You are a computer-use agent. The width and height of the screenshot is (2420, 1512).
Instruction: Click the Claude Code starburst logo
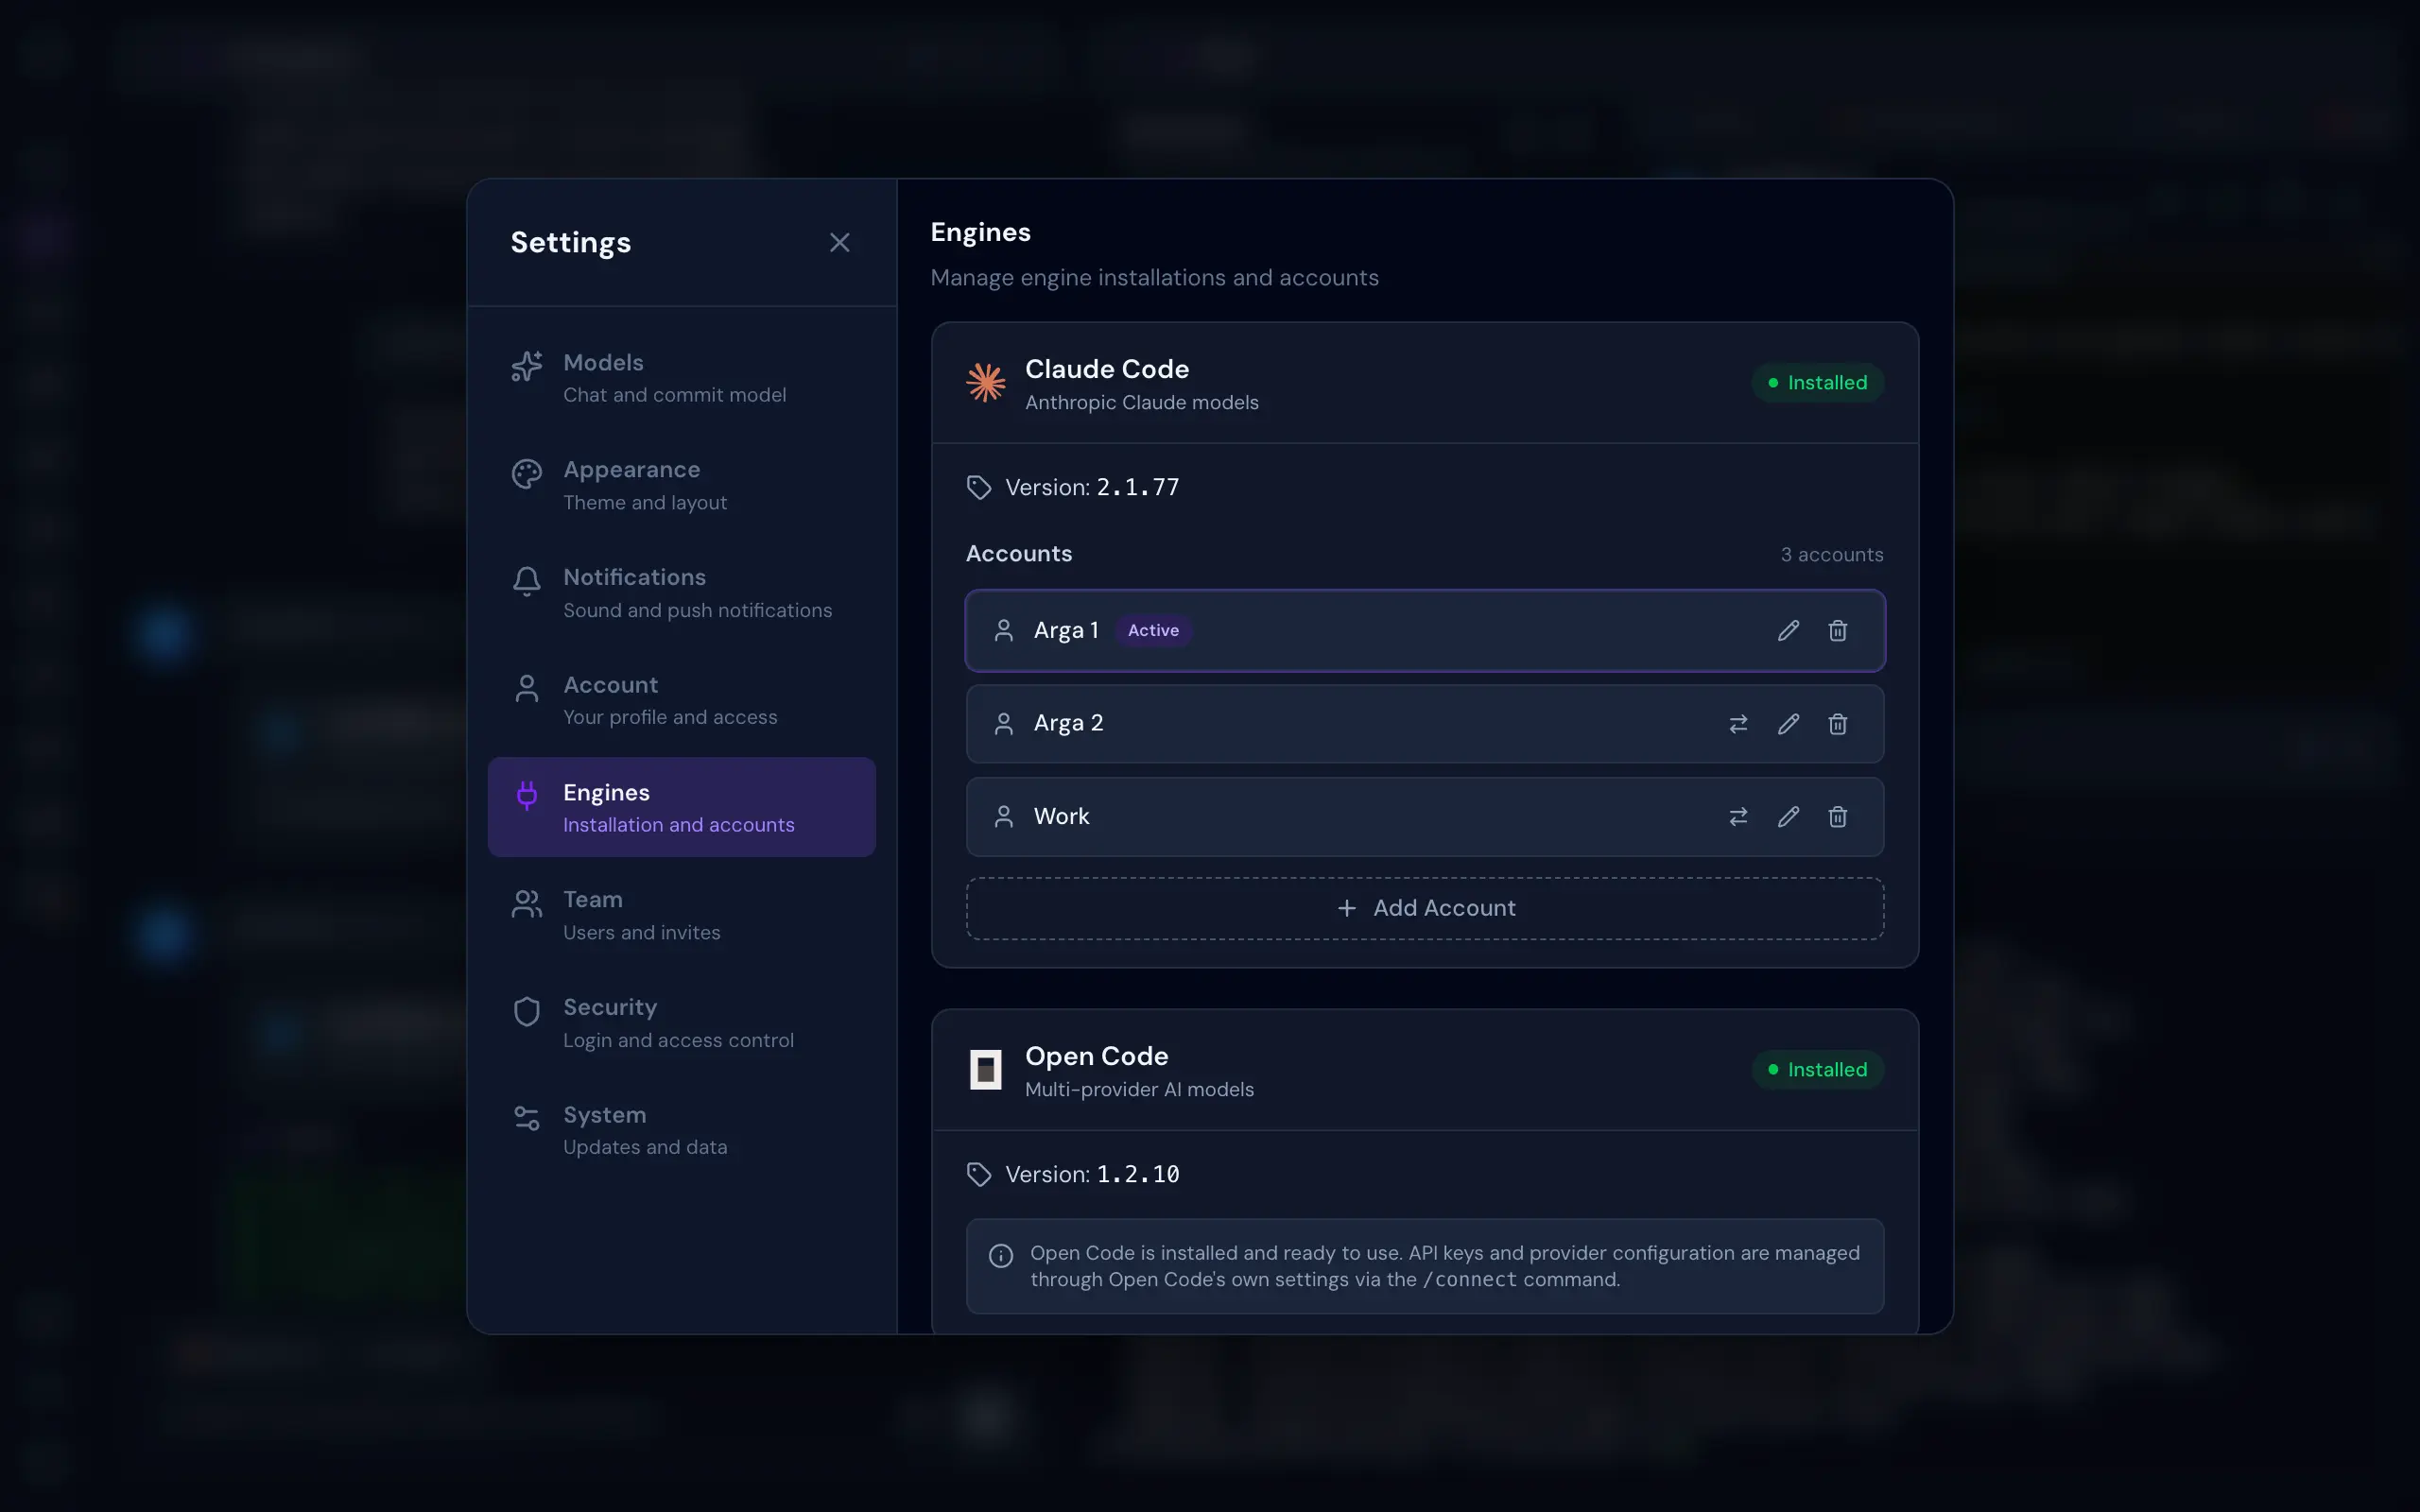click(986, 383)
